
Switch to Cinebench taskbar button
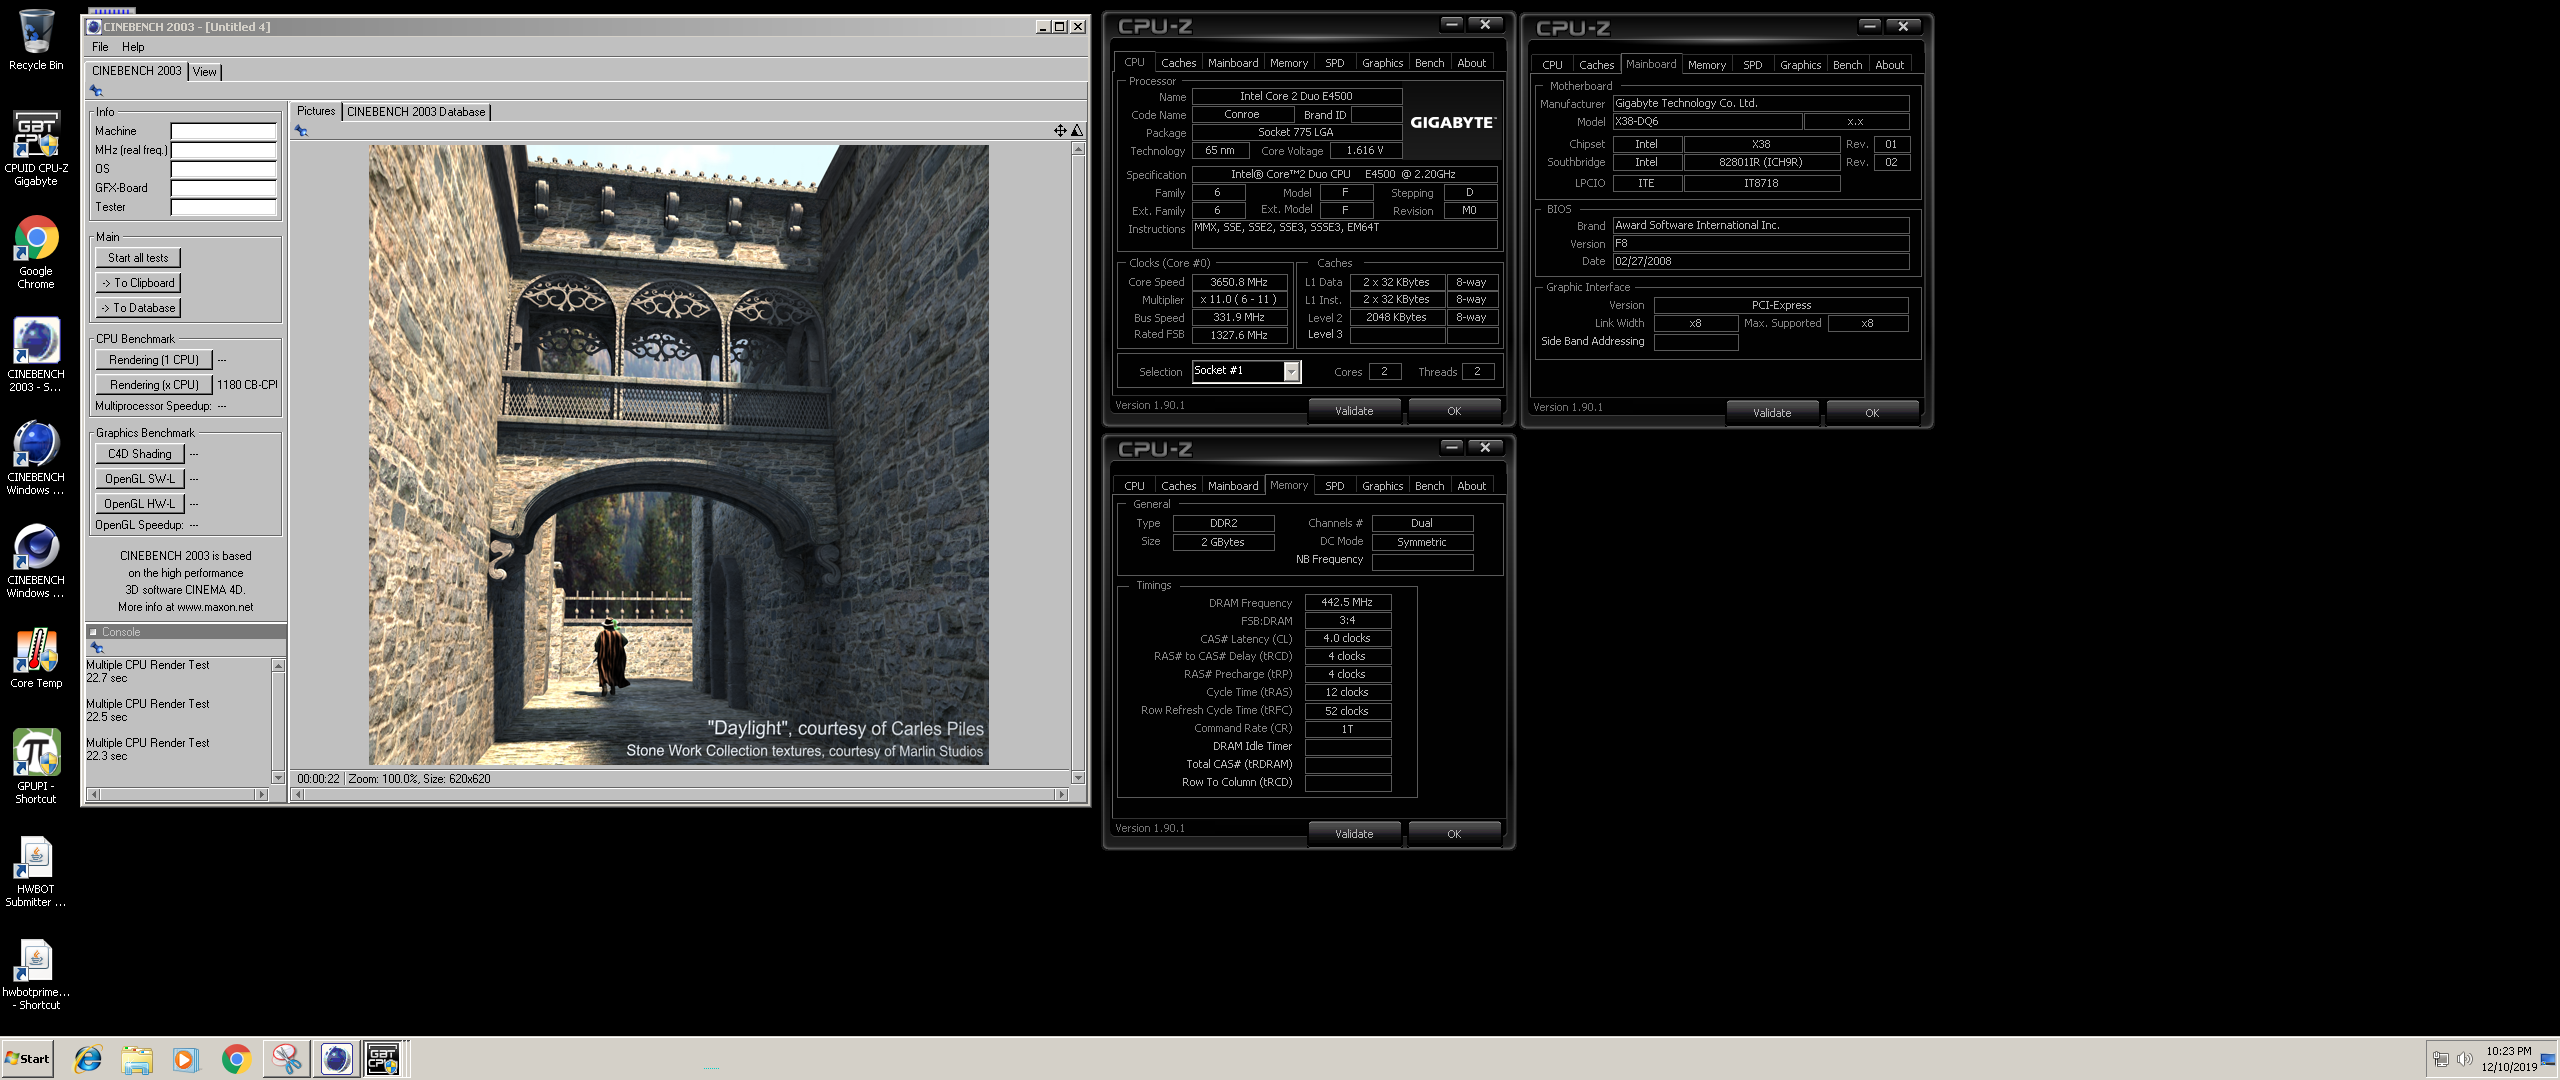click(x=336, y=1059)
